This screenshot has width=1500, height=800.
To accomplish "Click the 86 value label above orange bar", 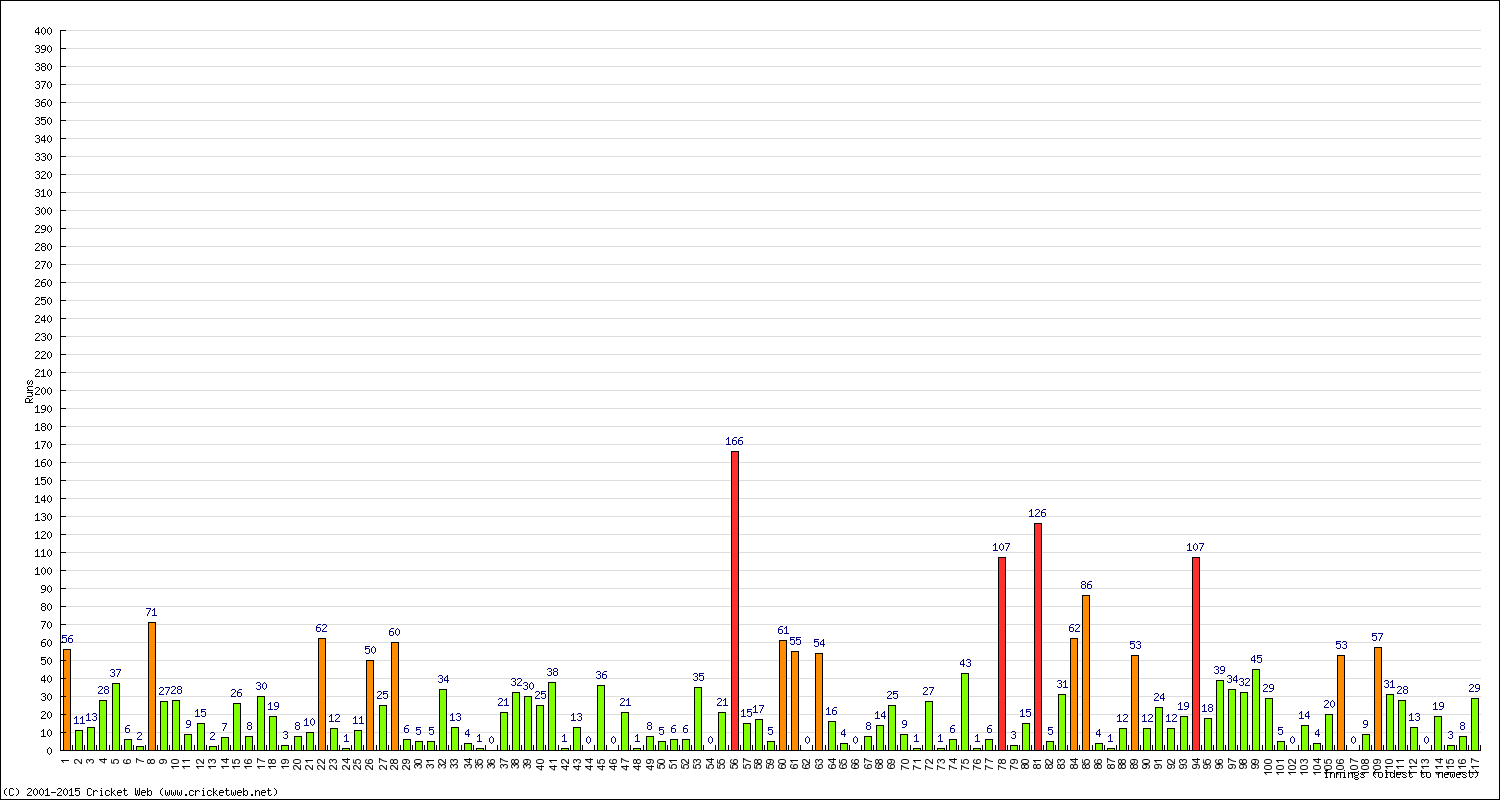I will point(1086,585).
